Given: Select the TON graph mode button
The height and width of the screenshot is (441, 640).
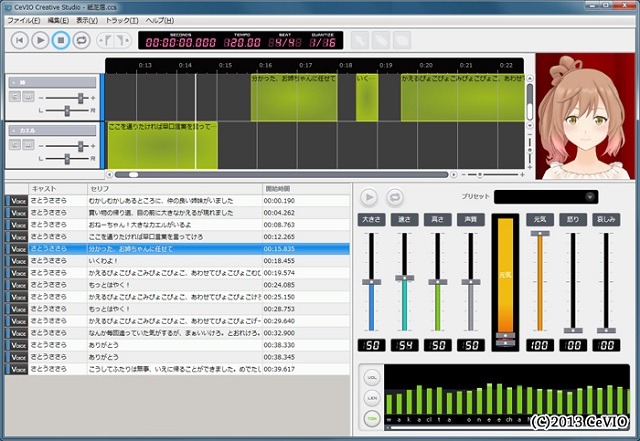Looking at the screenshot, I should [371, 416].
